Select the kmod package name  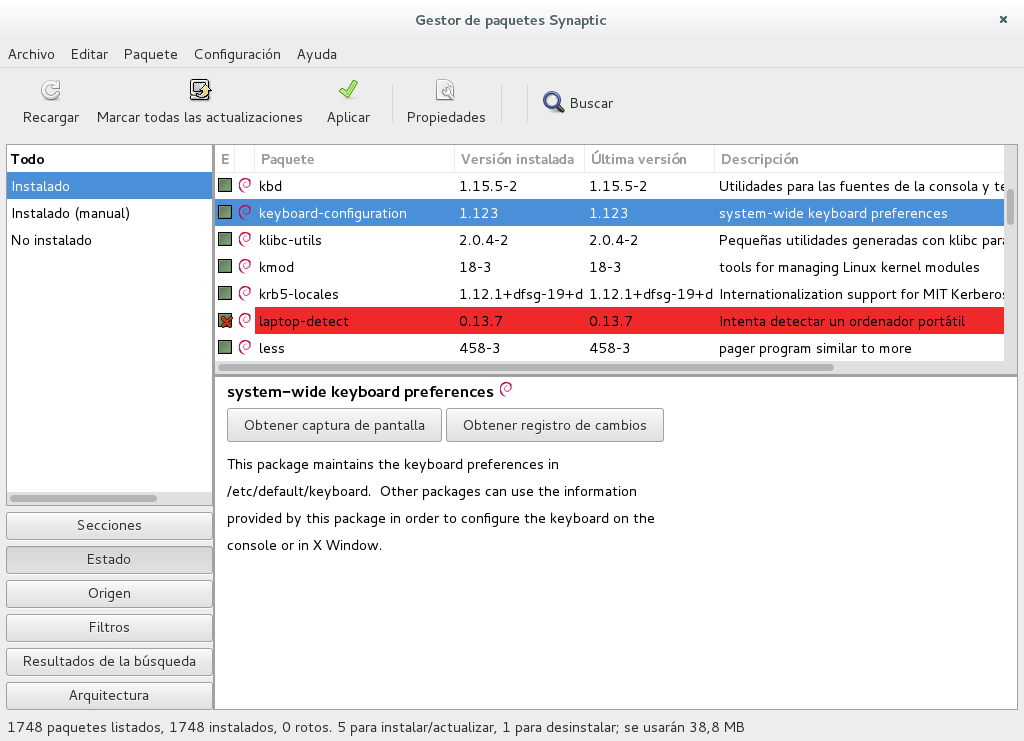click(x=276, y=267)
